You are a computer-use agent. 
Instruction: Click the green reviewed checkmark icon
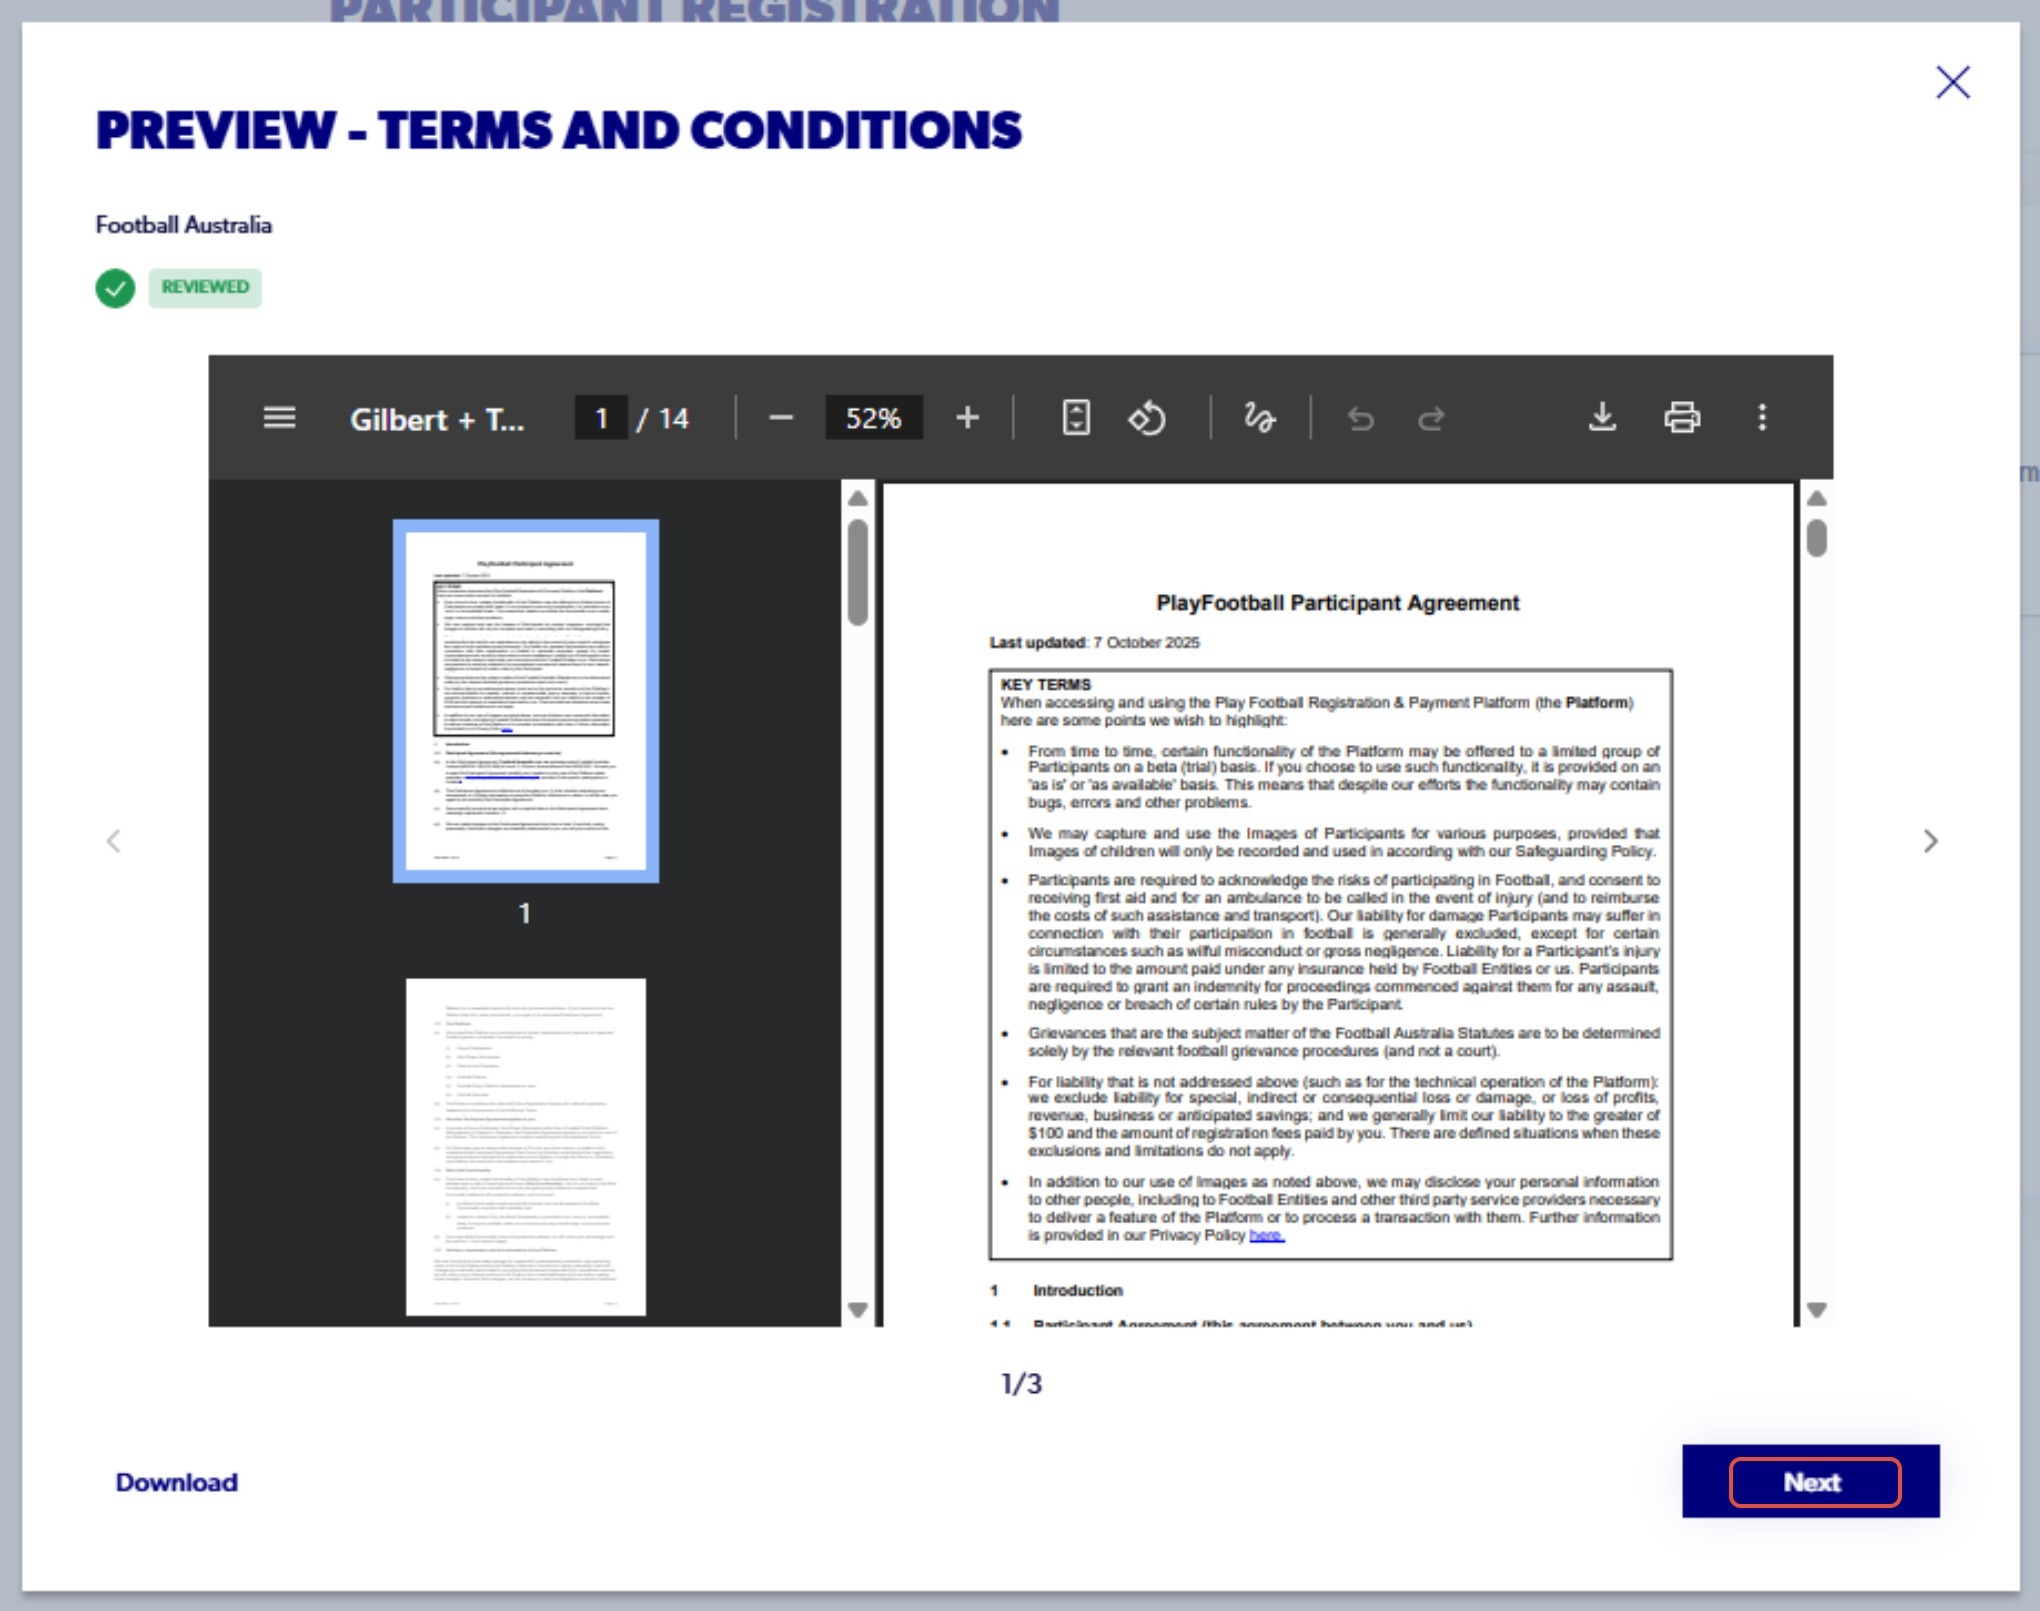coord(115,288)
